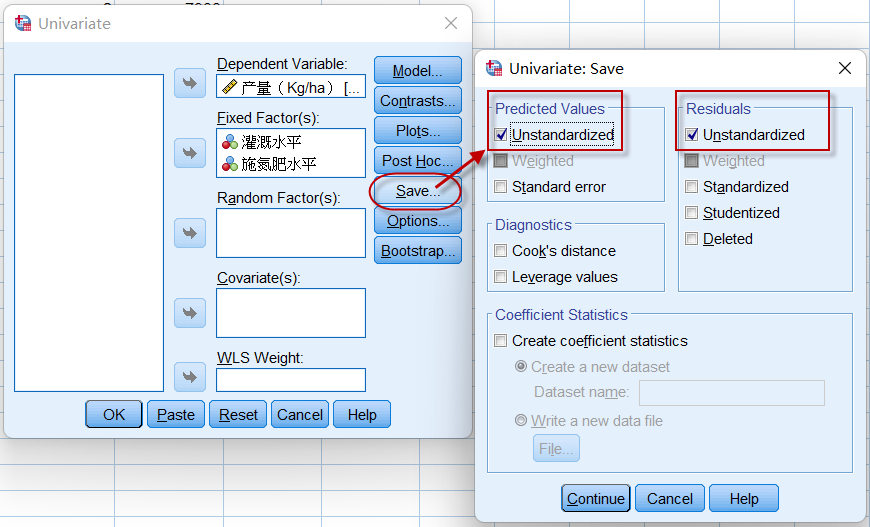Click arrow button beside Fixed Factor(s) list

coord(189,153)
